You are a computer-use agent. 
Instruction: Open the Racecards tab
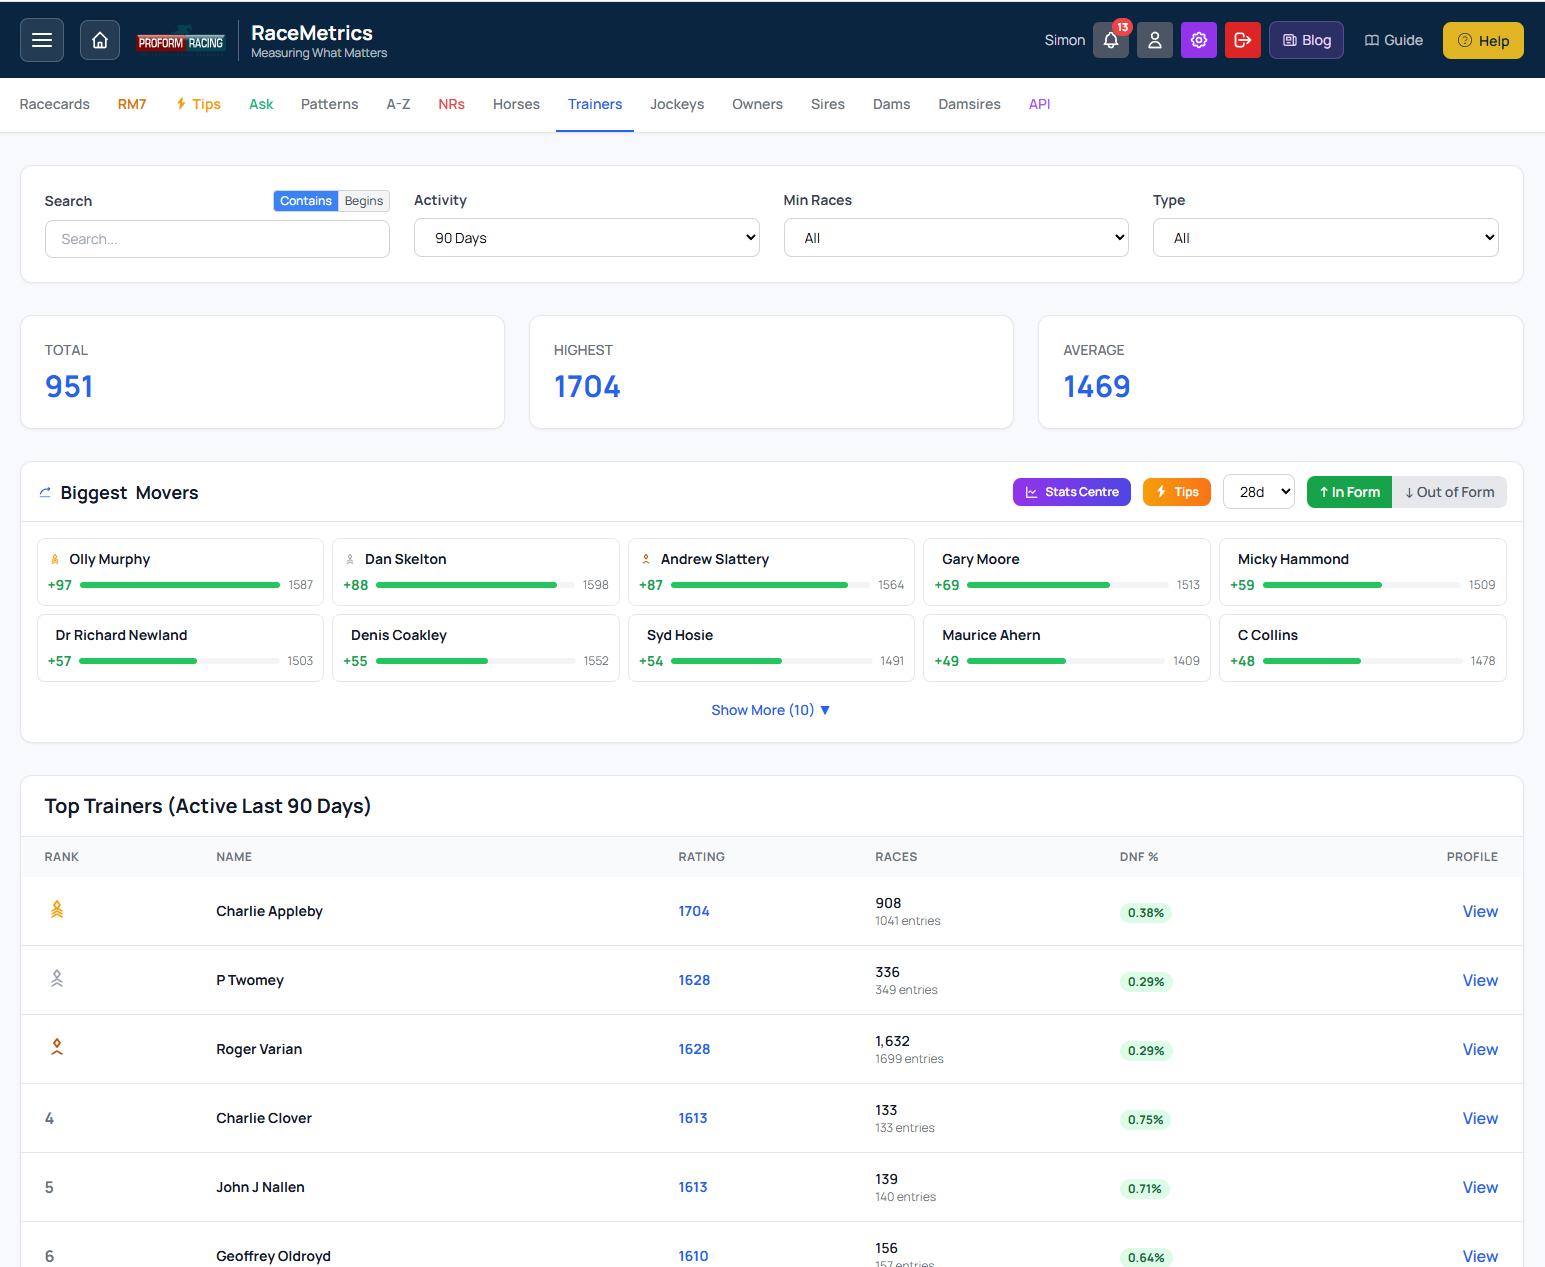pos(55,104)
